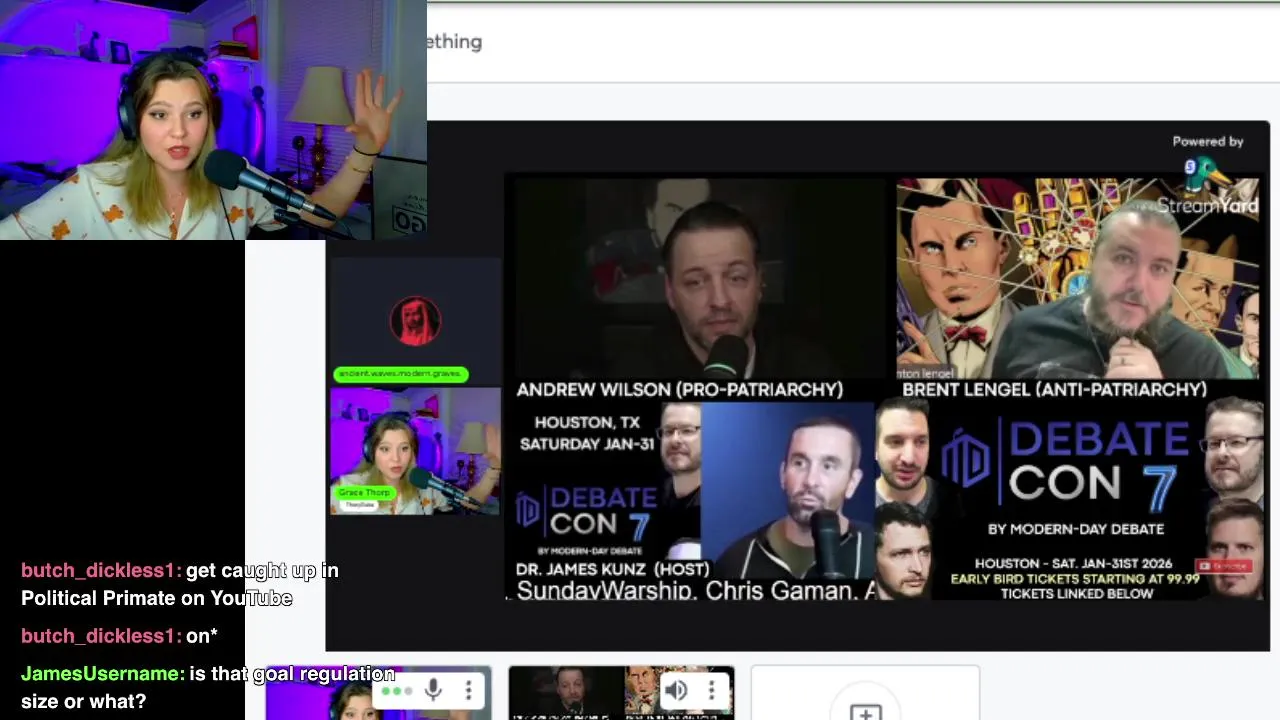This screenshot has height=720, width=1280.
Task: Click butch_dickless1 chat message about Political Primate
Action: 180,584
